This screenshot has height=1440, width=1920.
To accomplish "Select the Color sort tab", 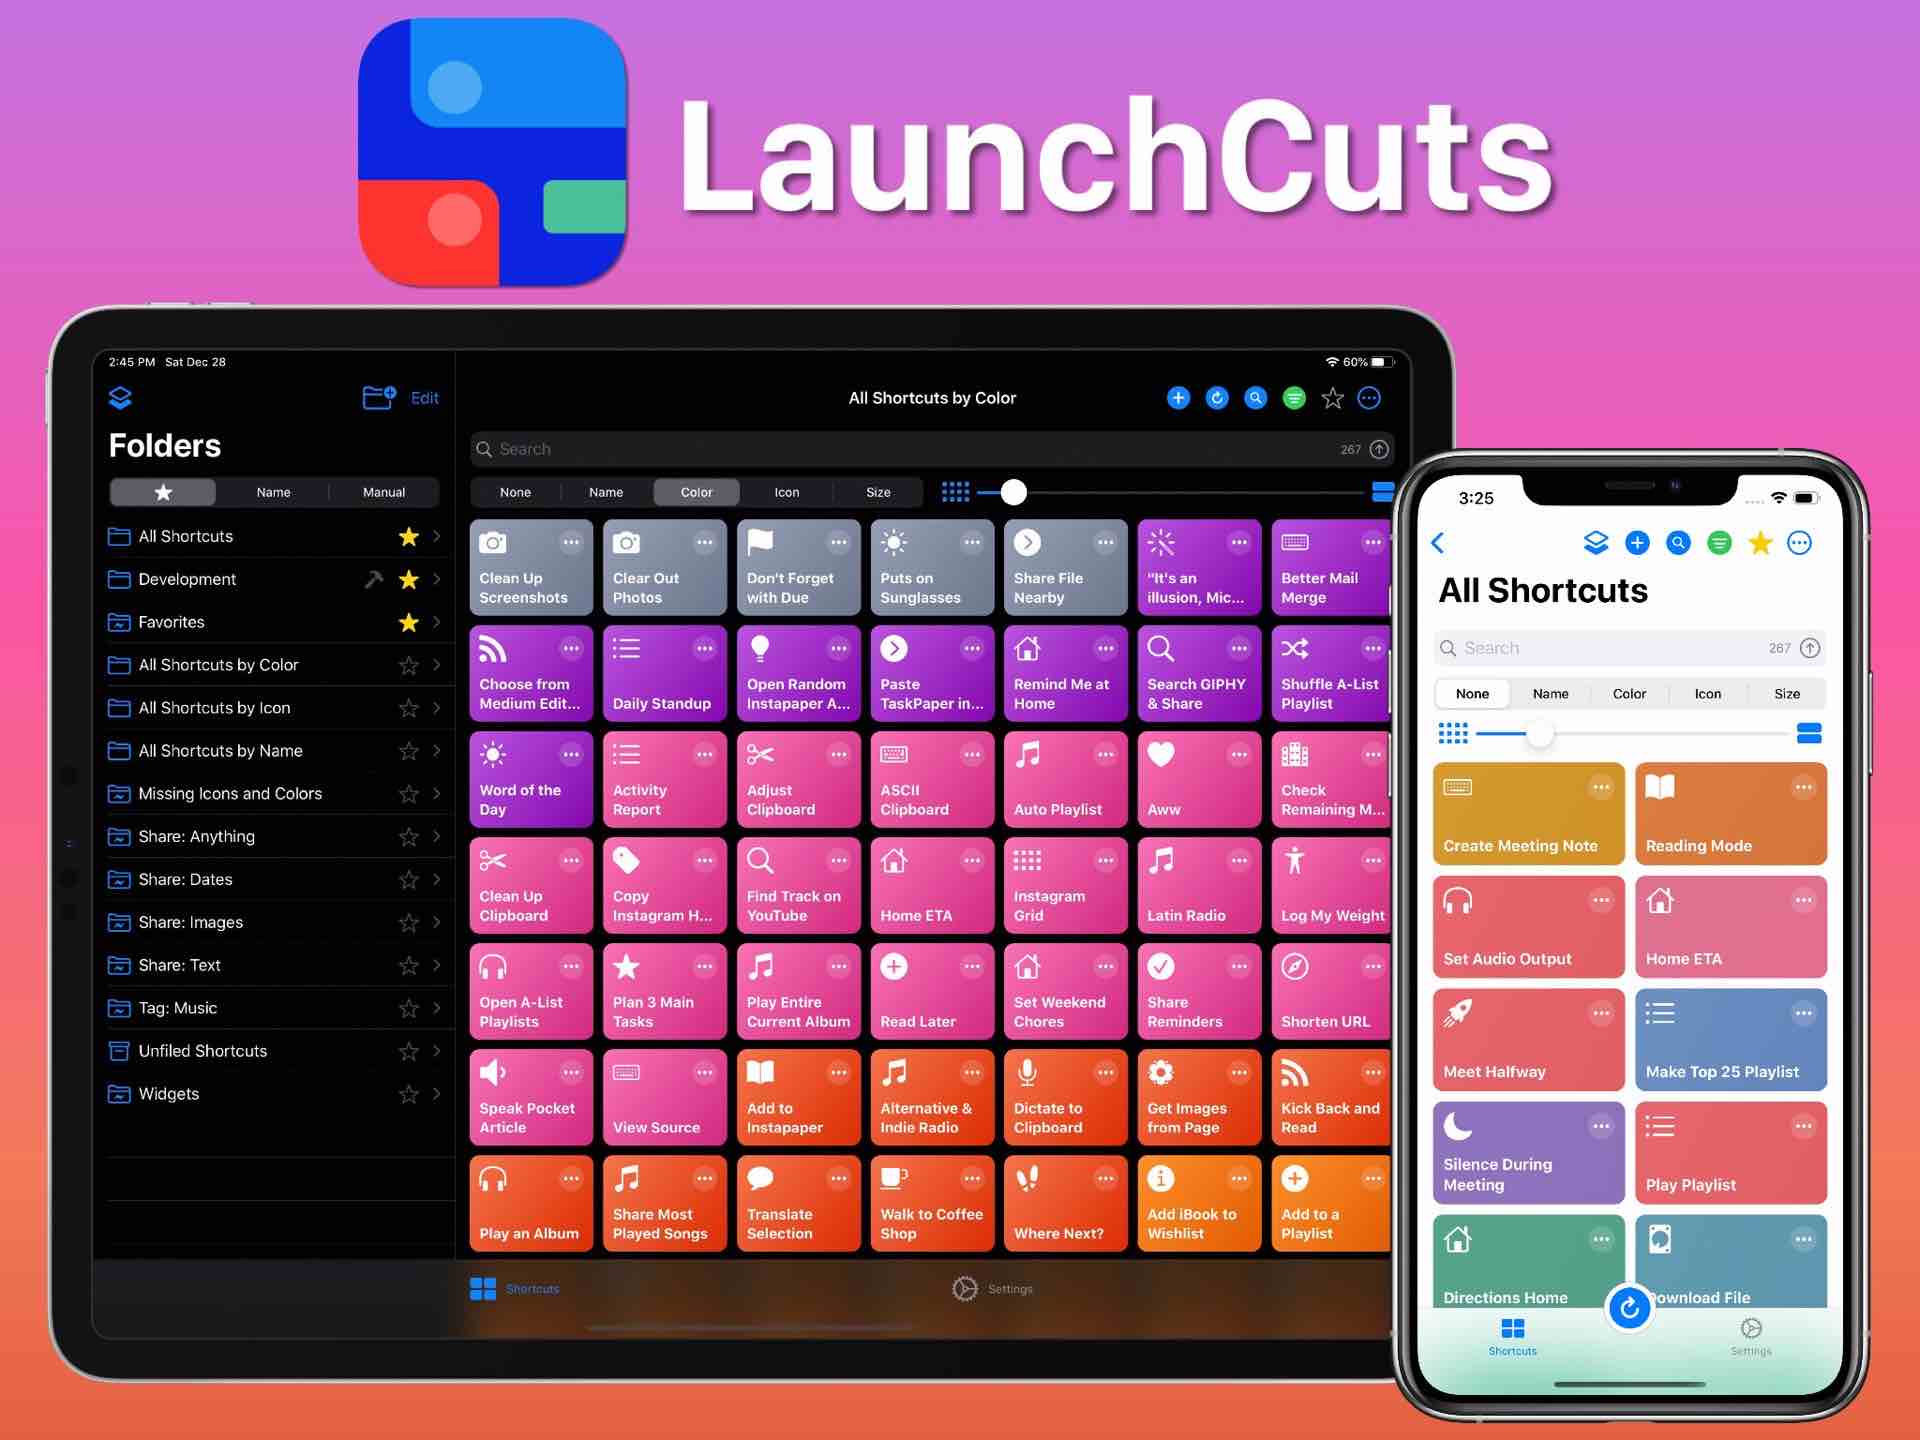I will click(x=692, y=492).
